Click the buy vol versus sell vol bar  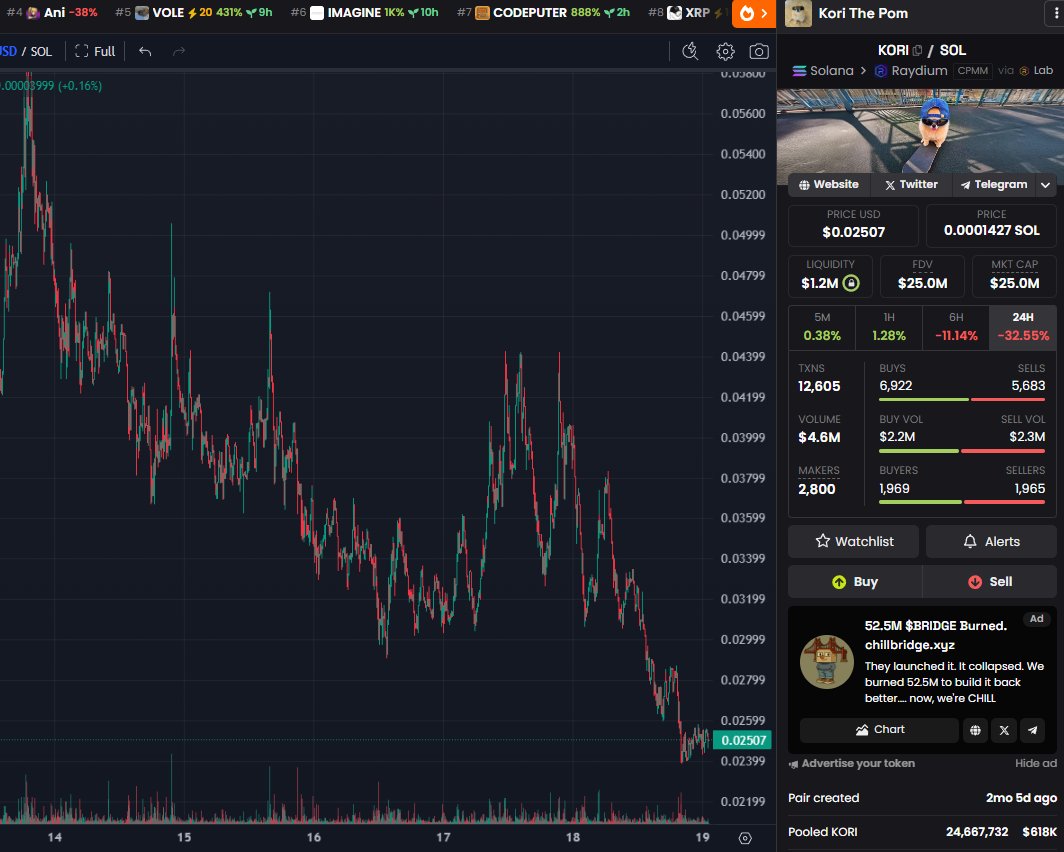click(962, 451)
